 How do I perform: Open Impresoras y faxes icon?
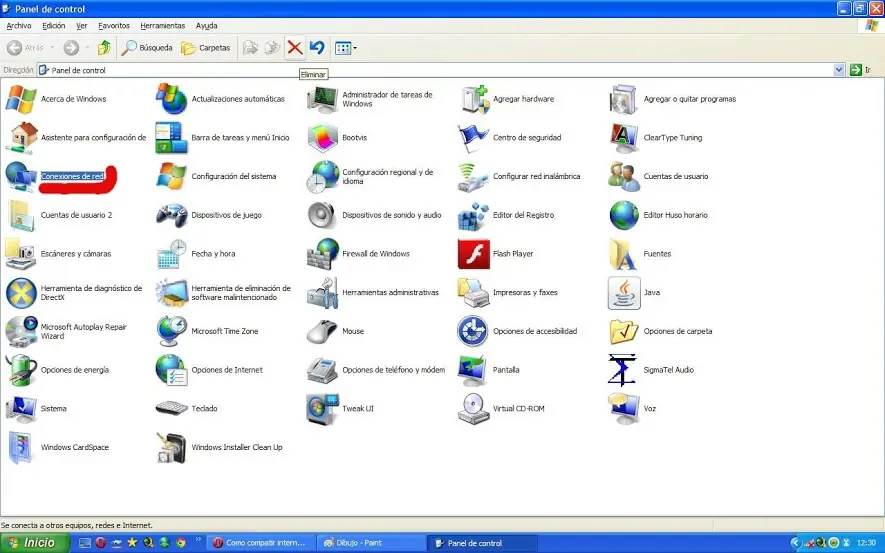[473, 293]
